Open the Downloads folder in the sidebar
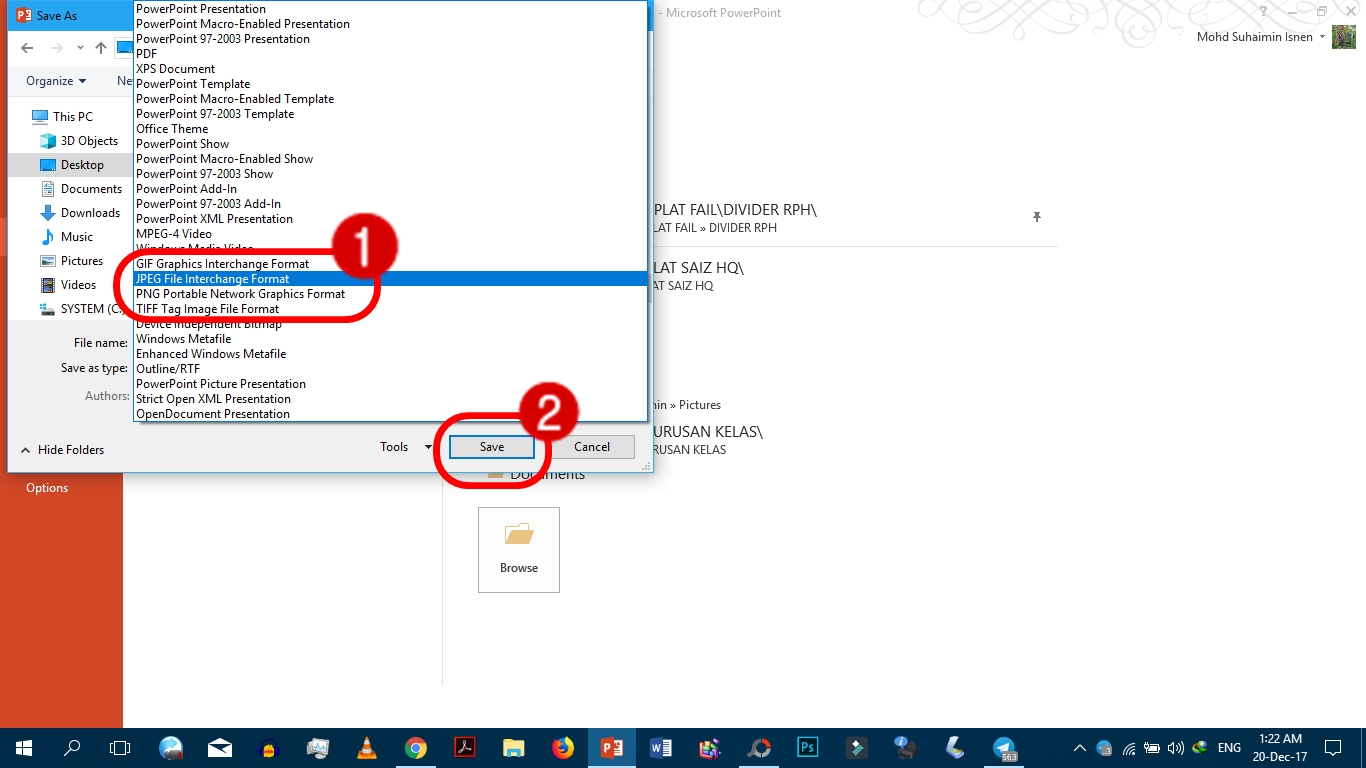The height and width of the screenshot is (768, 1366). (80, 213)
